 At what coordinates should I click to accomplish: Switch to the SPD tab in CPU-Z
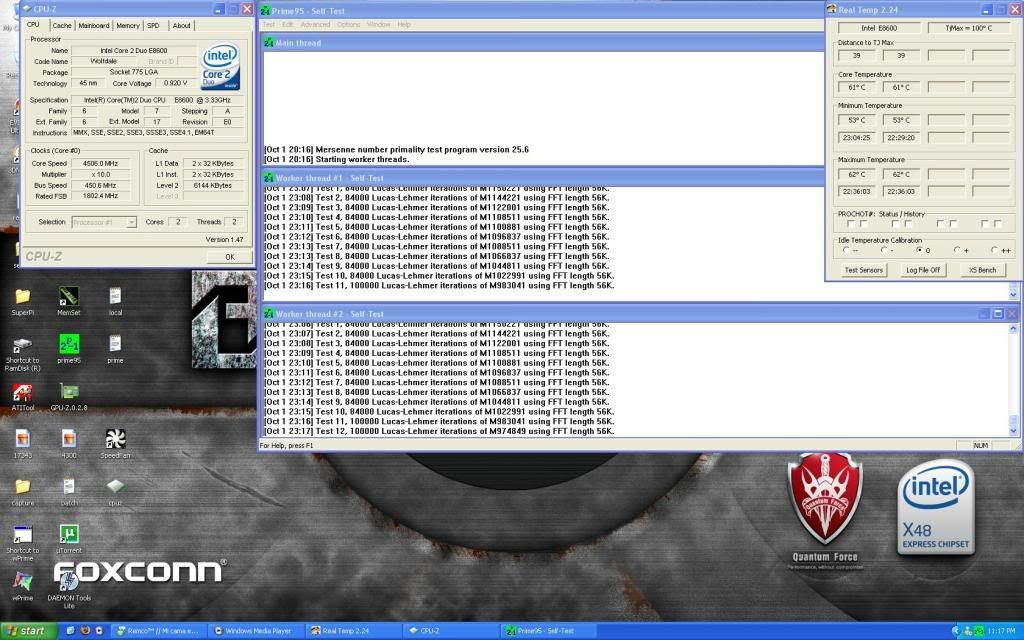click(x=153, y=25)
